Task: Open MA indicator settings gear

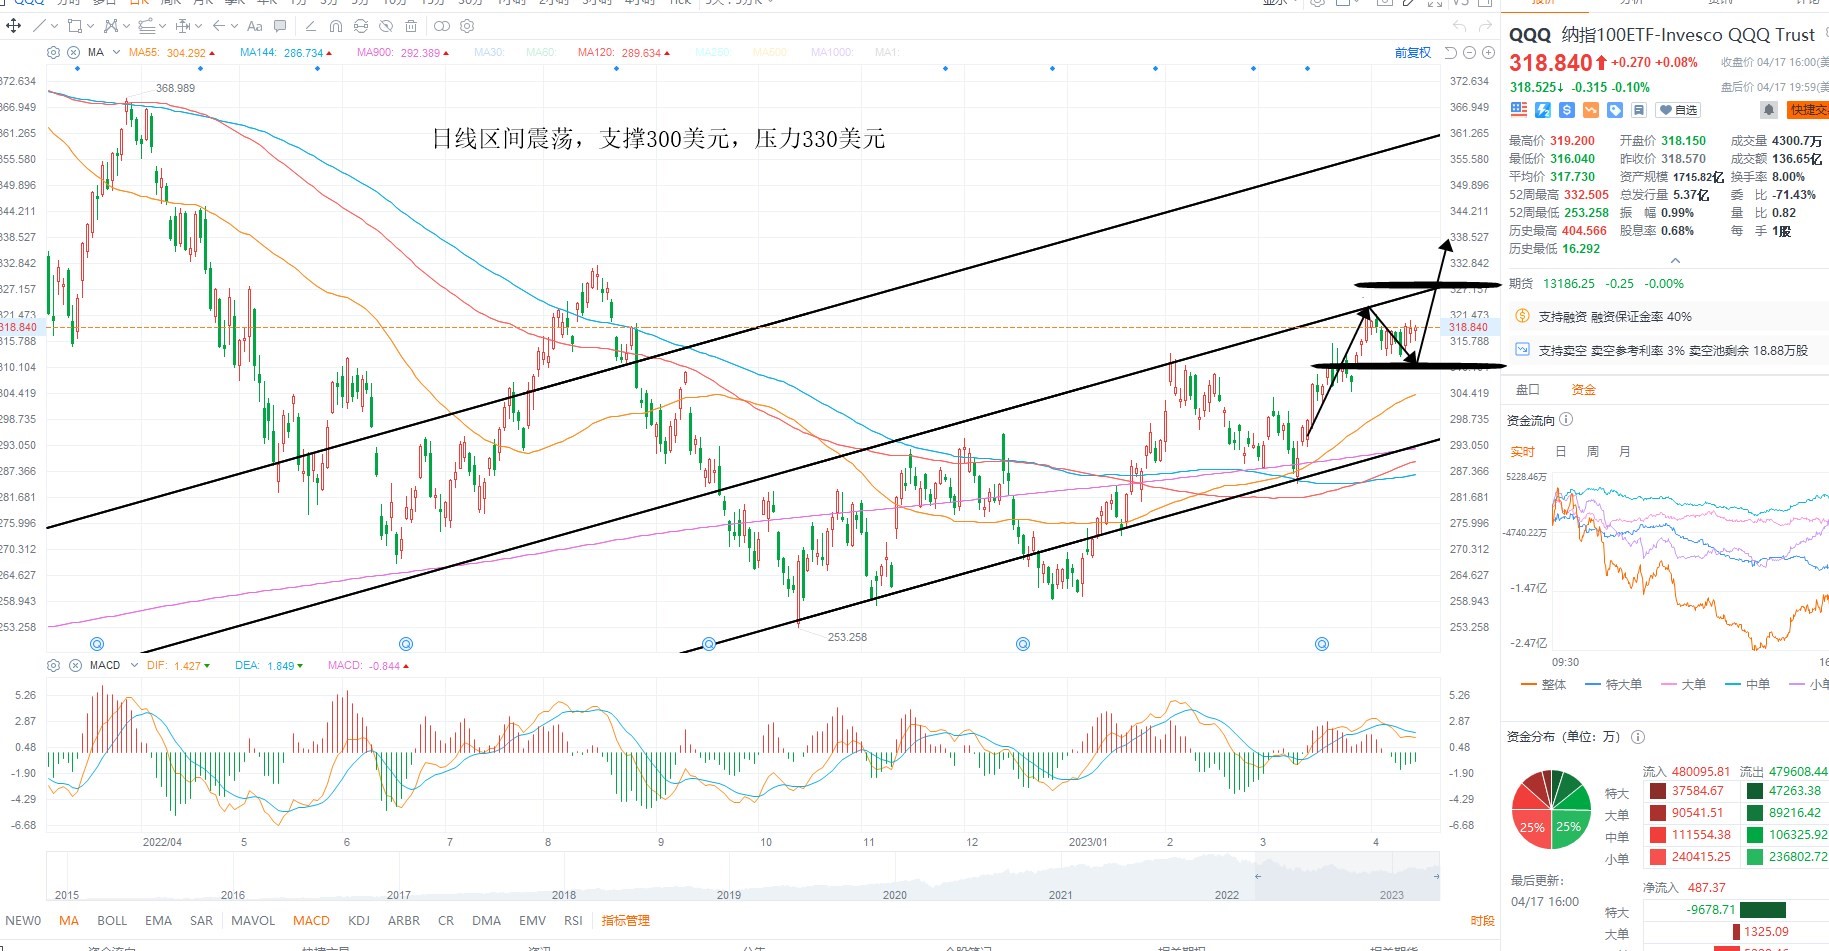Action: pos(54,52)
